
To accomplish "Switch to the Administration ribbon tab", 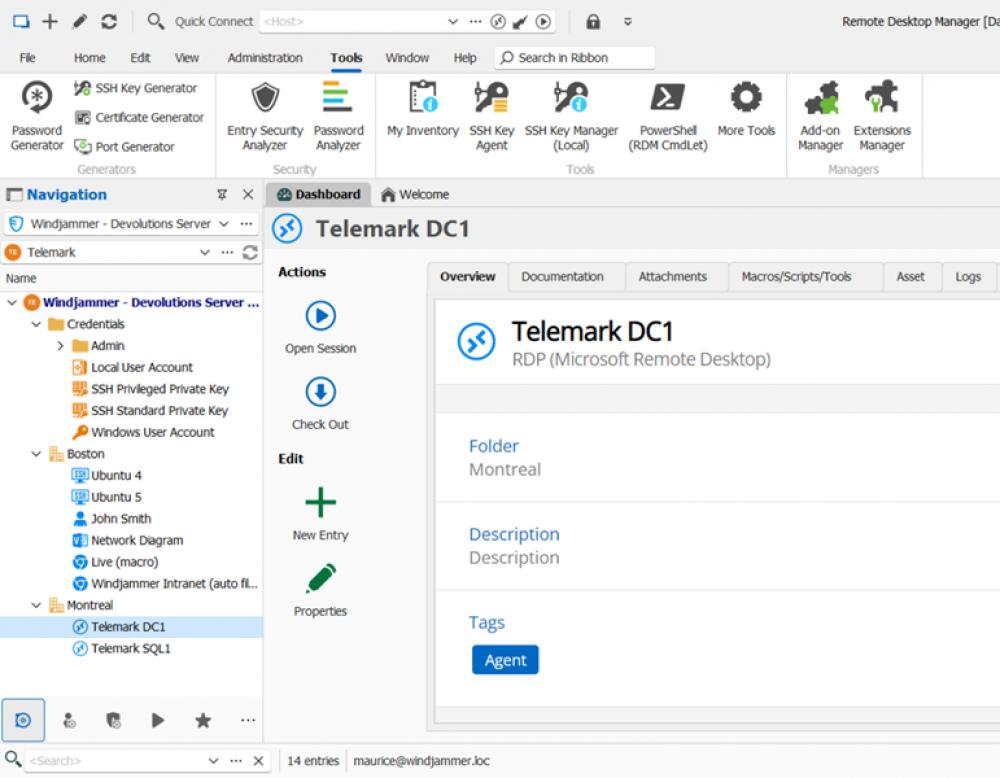I will (264, 57).
